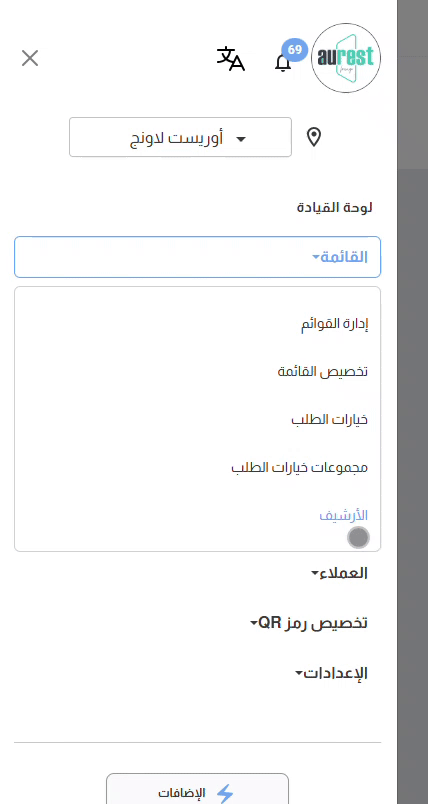Select تخصيص القائمة item
This screenshot has height=804, width=428.
coord(323,372)
